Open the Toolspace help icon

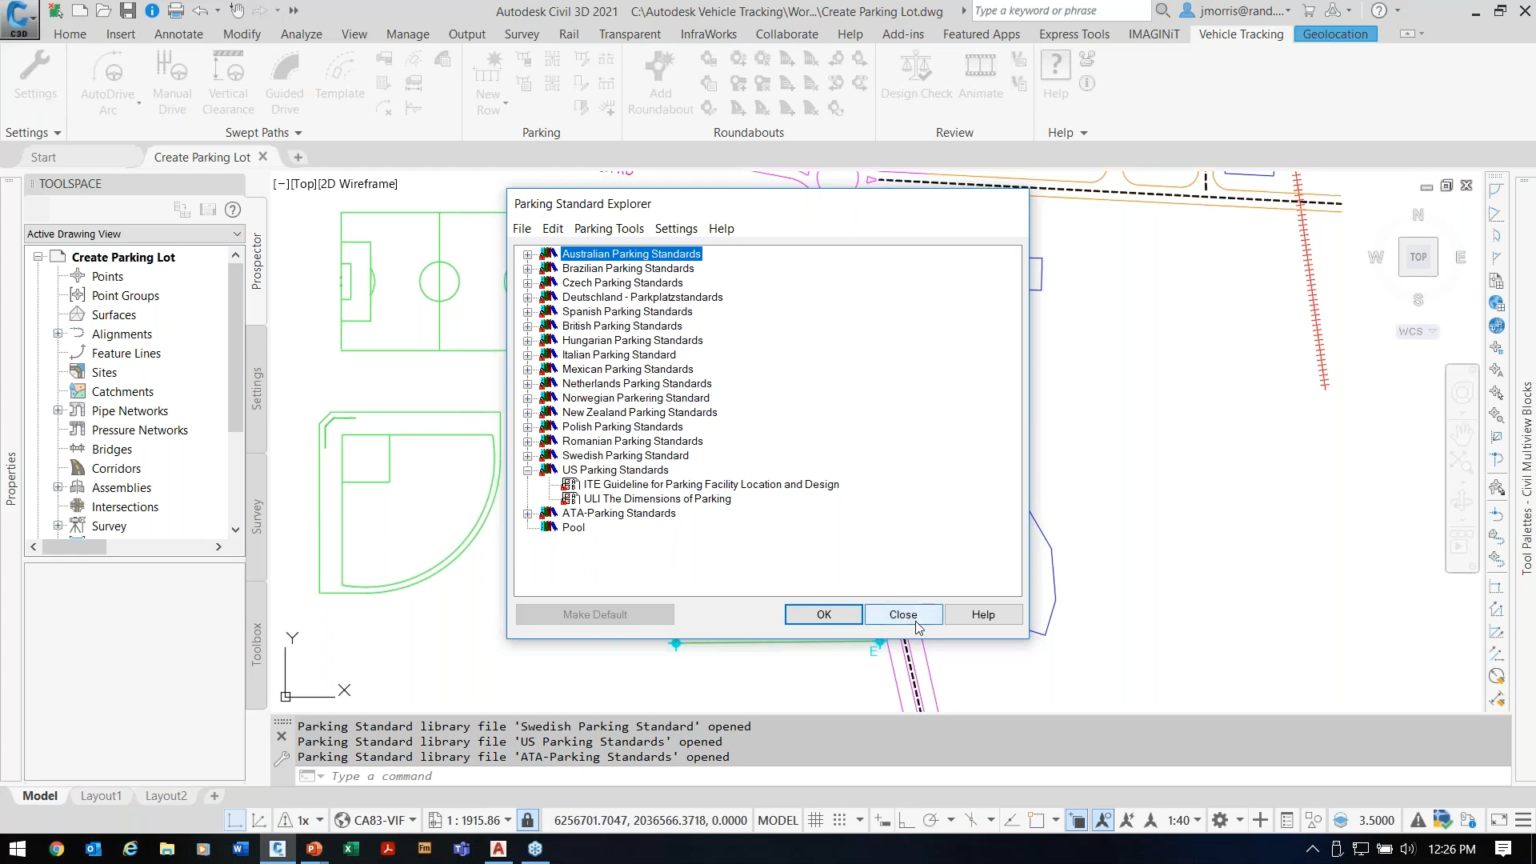(233, 209)
